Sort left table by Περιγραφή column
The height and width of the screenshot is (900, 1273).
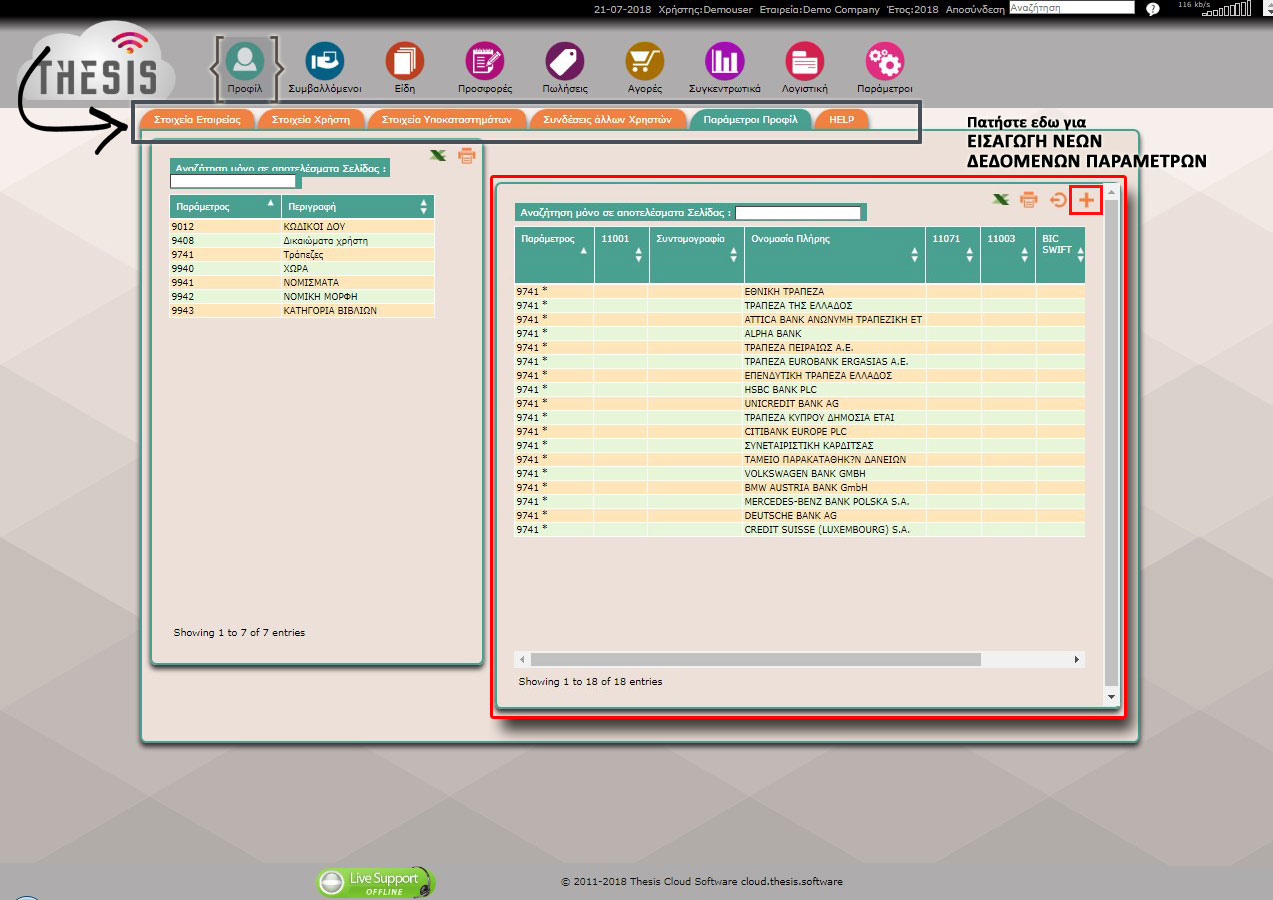[356, 206]
